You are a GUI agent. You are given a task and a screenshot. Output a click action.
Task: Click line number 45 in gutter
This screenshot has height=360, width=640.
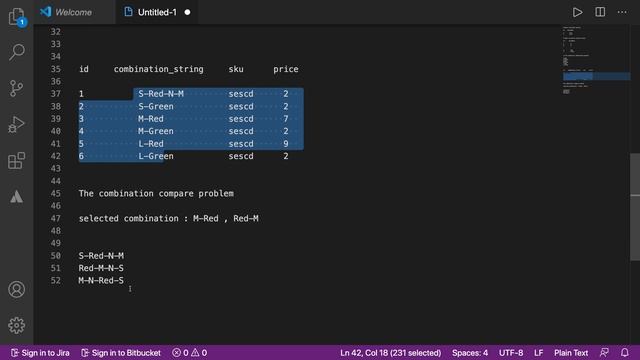pos(56,193)
